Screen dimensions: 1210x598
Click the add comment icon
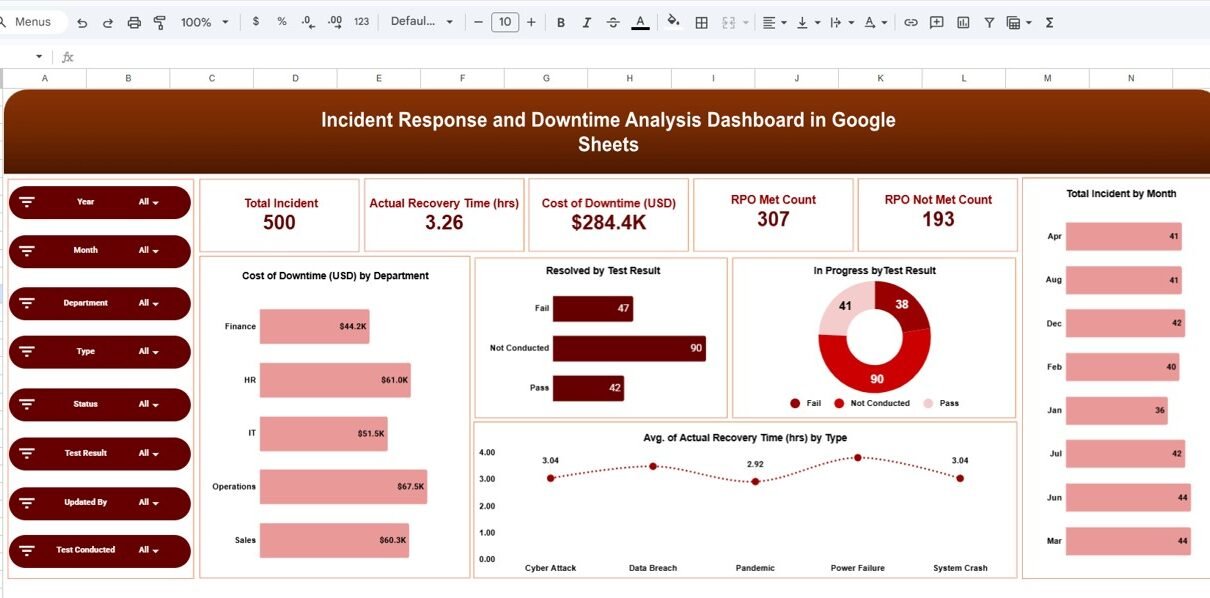point(937,22)
